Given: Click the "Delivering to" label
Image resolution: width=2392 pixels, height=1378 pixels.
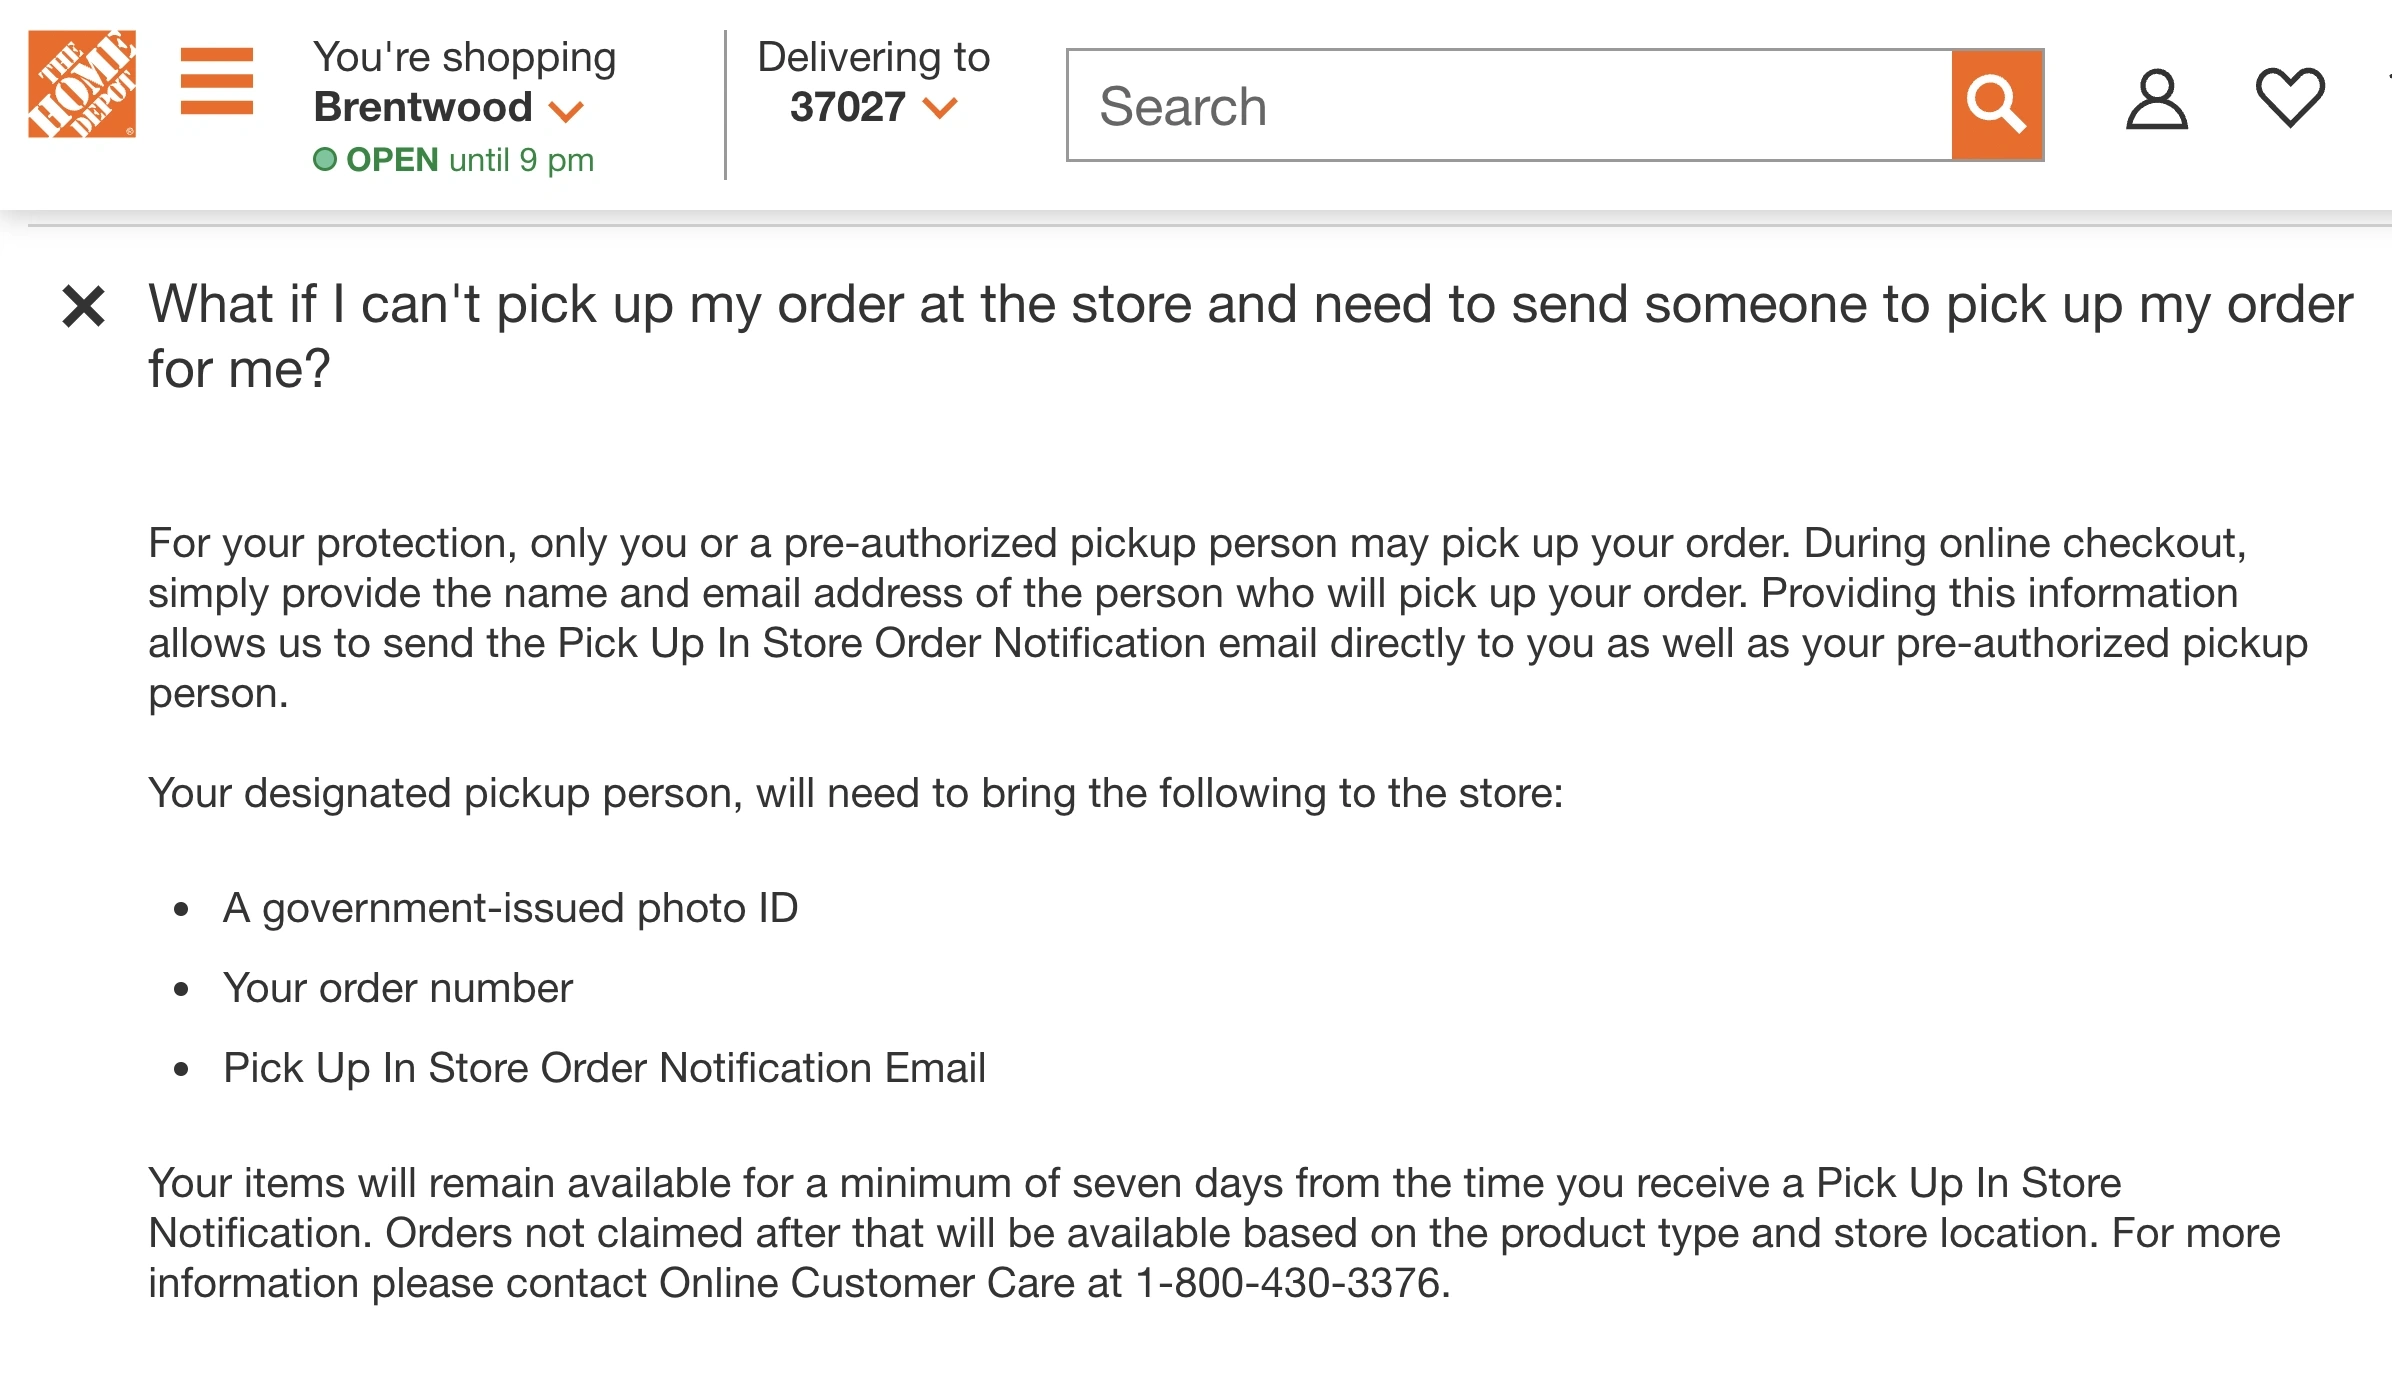Looking at the screenshot, I should tap(874, 57).
